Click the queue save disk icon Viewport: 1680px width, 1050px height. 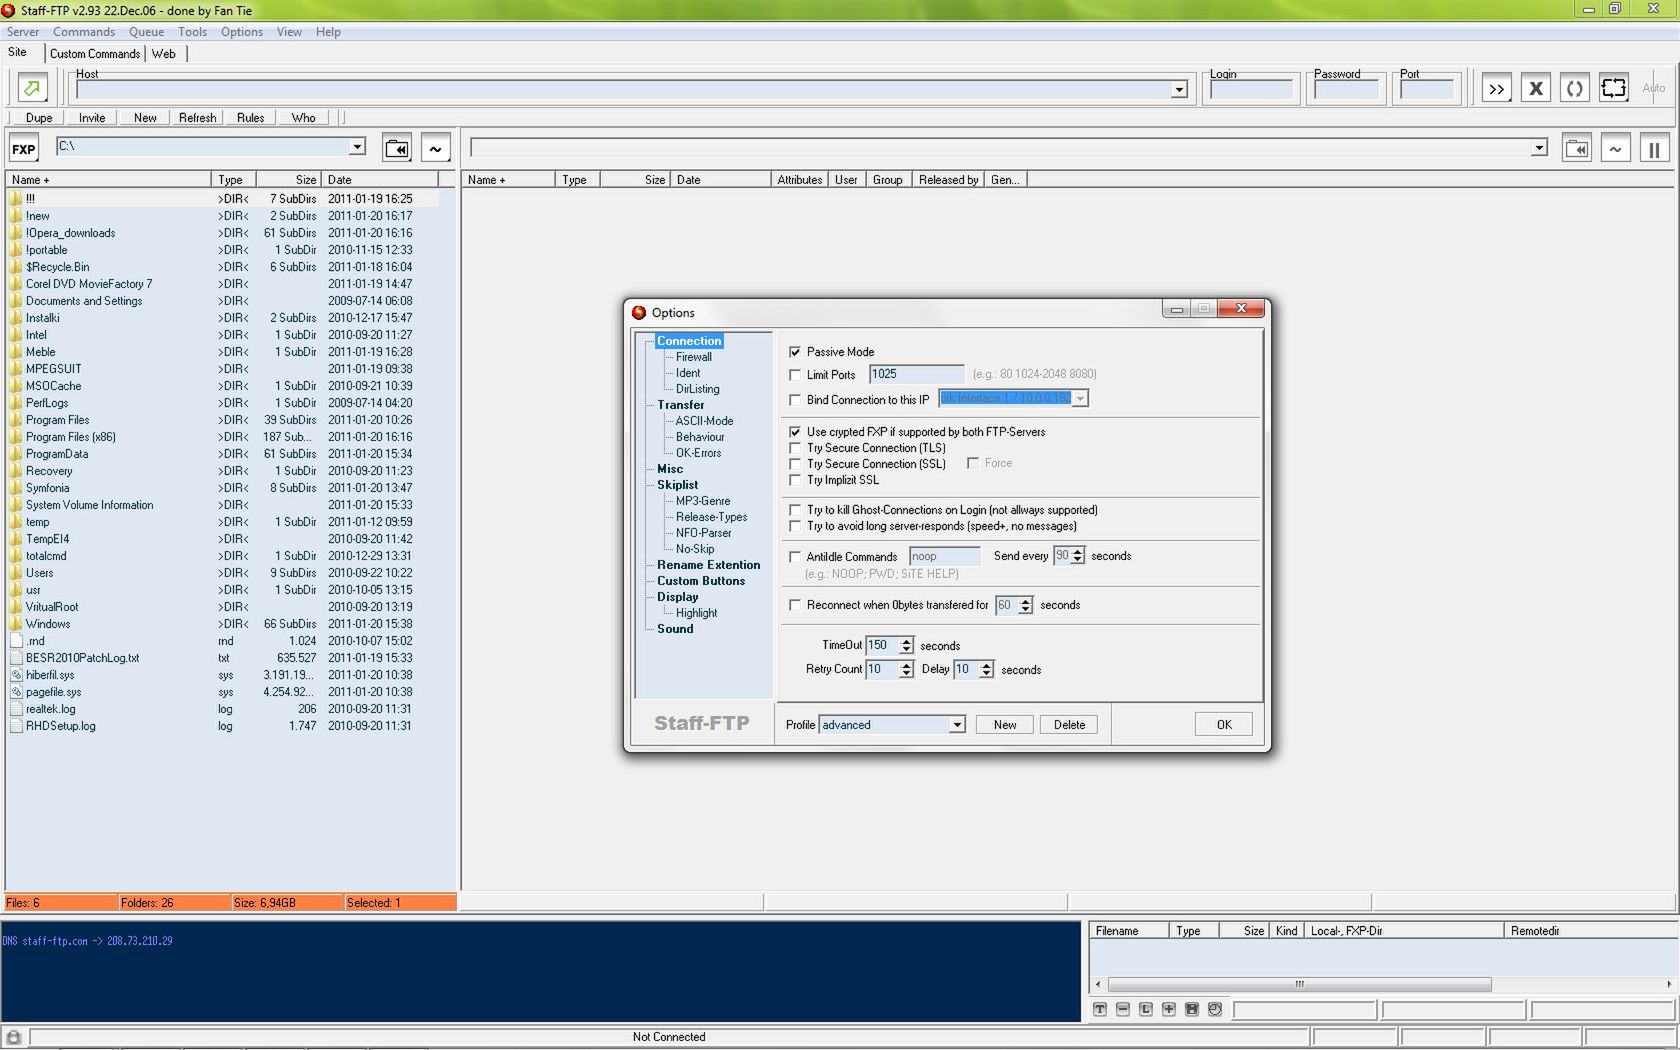pyautogui.click(x=1192, y=1010)
